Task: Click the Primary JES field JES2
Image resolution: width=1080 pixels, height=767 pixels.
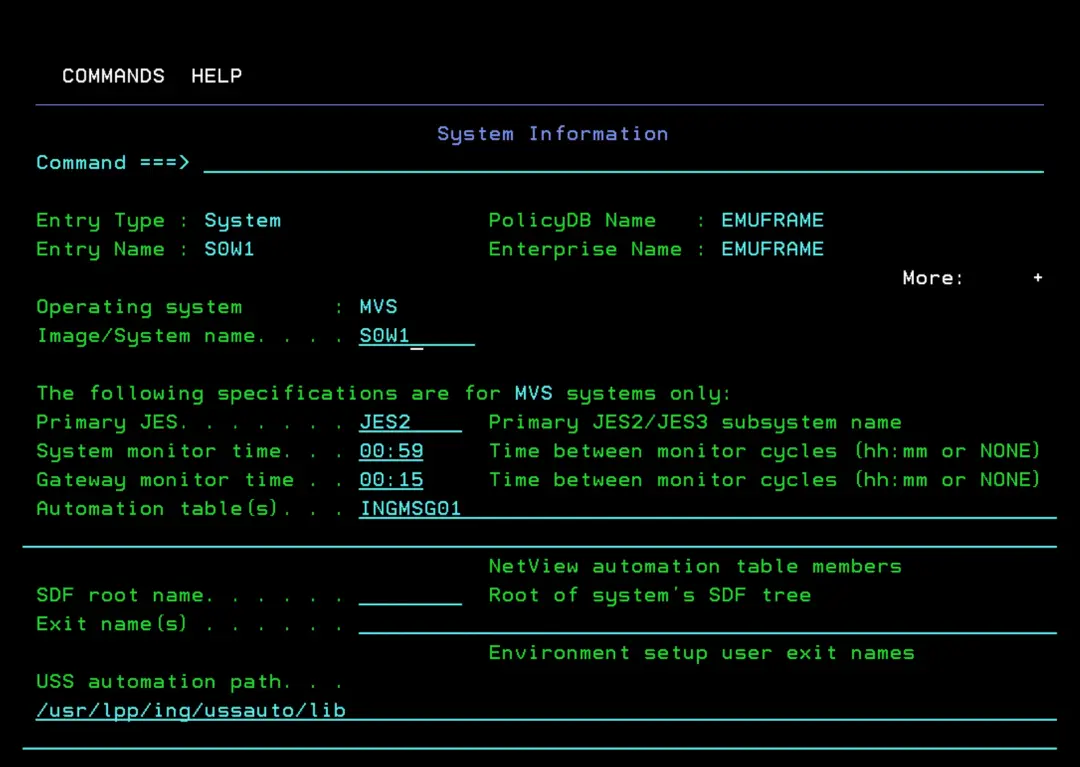Action: click(411, 422)
